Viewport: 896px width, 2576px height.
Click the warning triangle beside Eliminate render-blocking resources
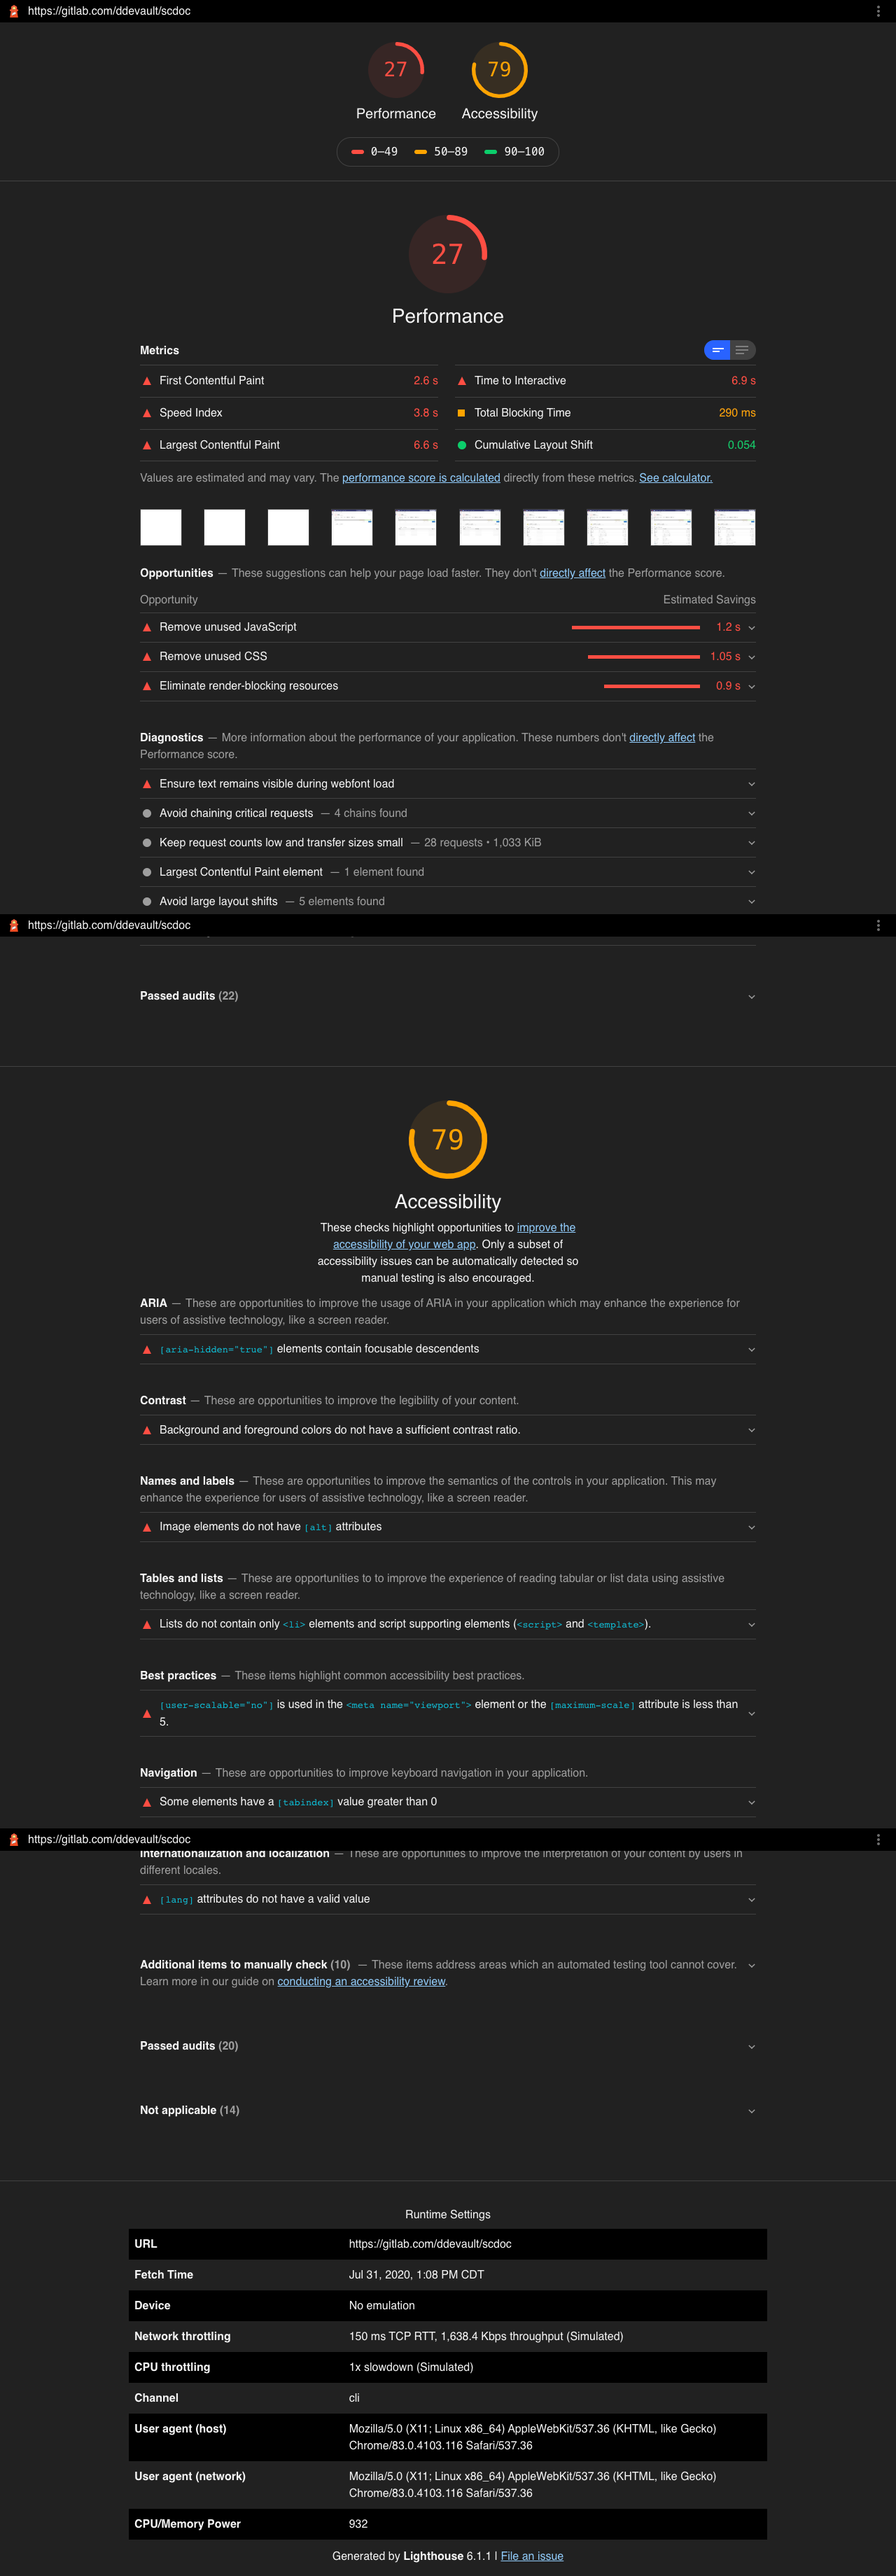(x=147, y=686)
